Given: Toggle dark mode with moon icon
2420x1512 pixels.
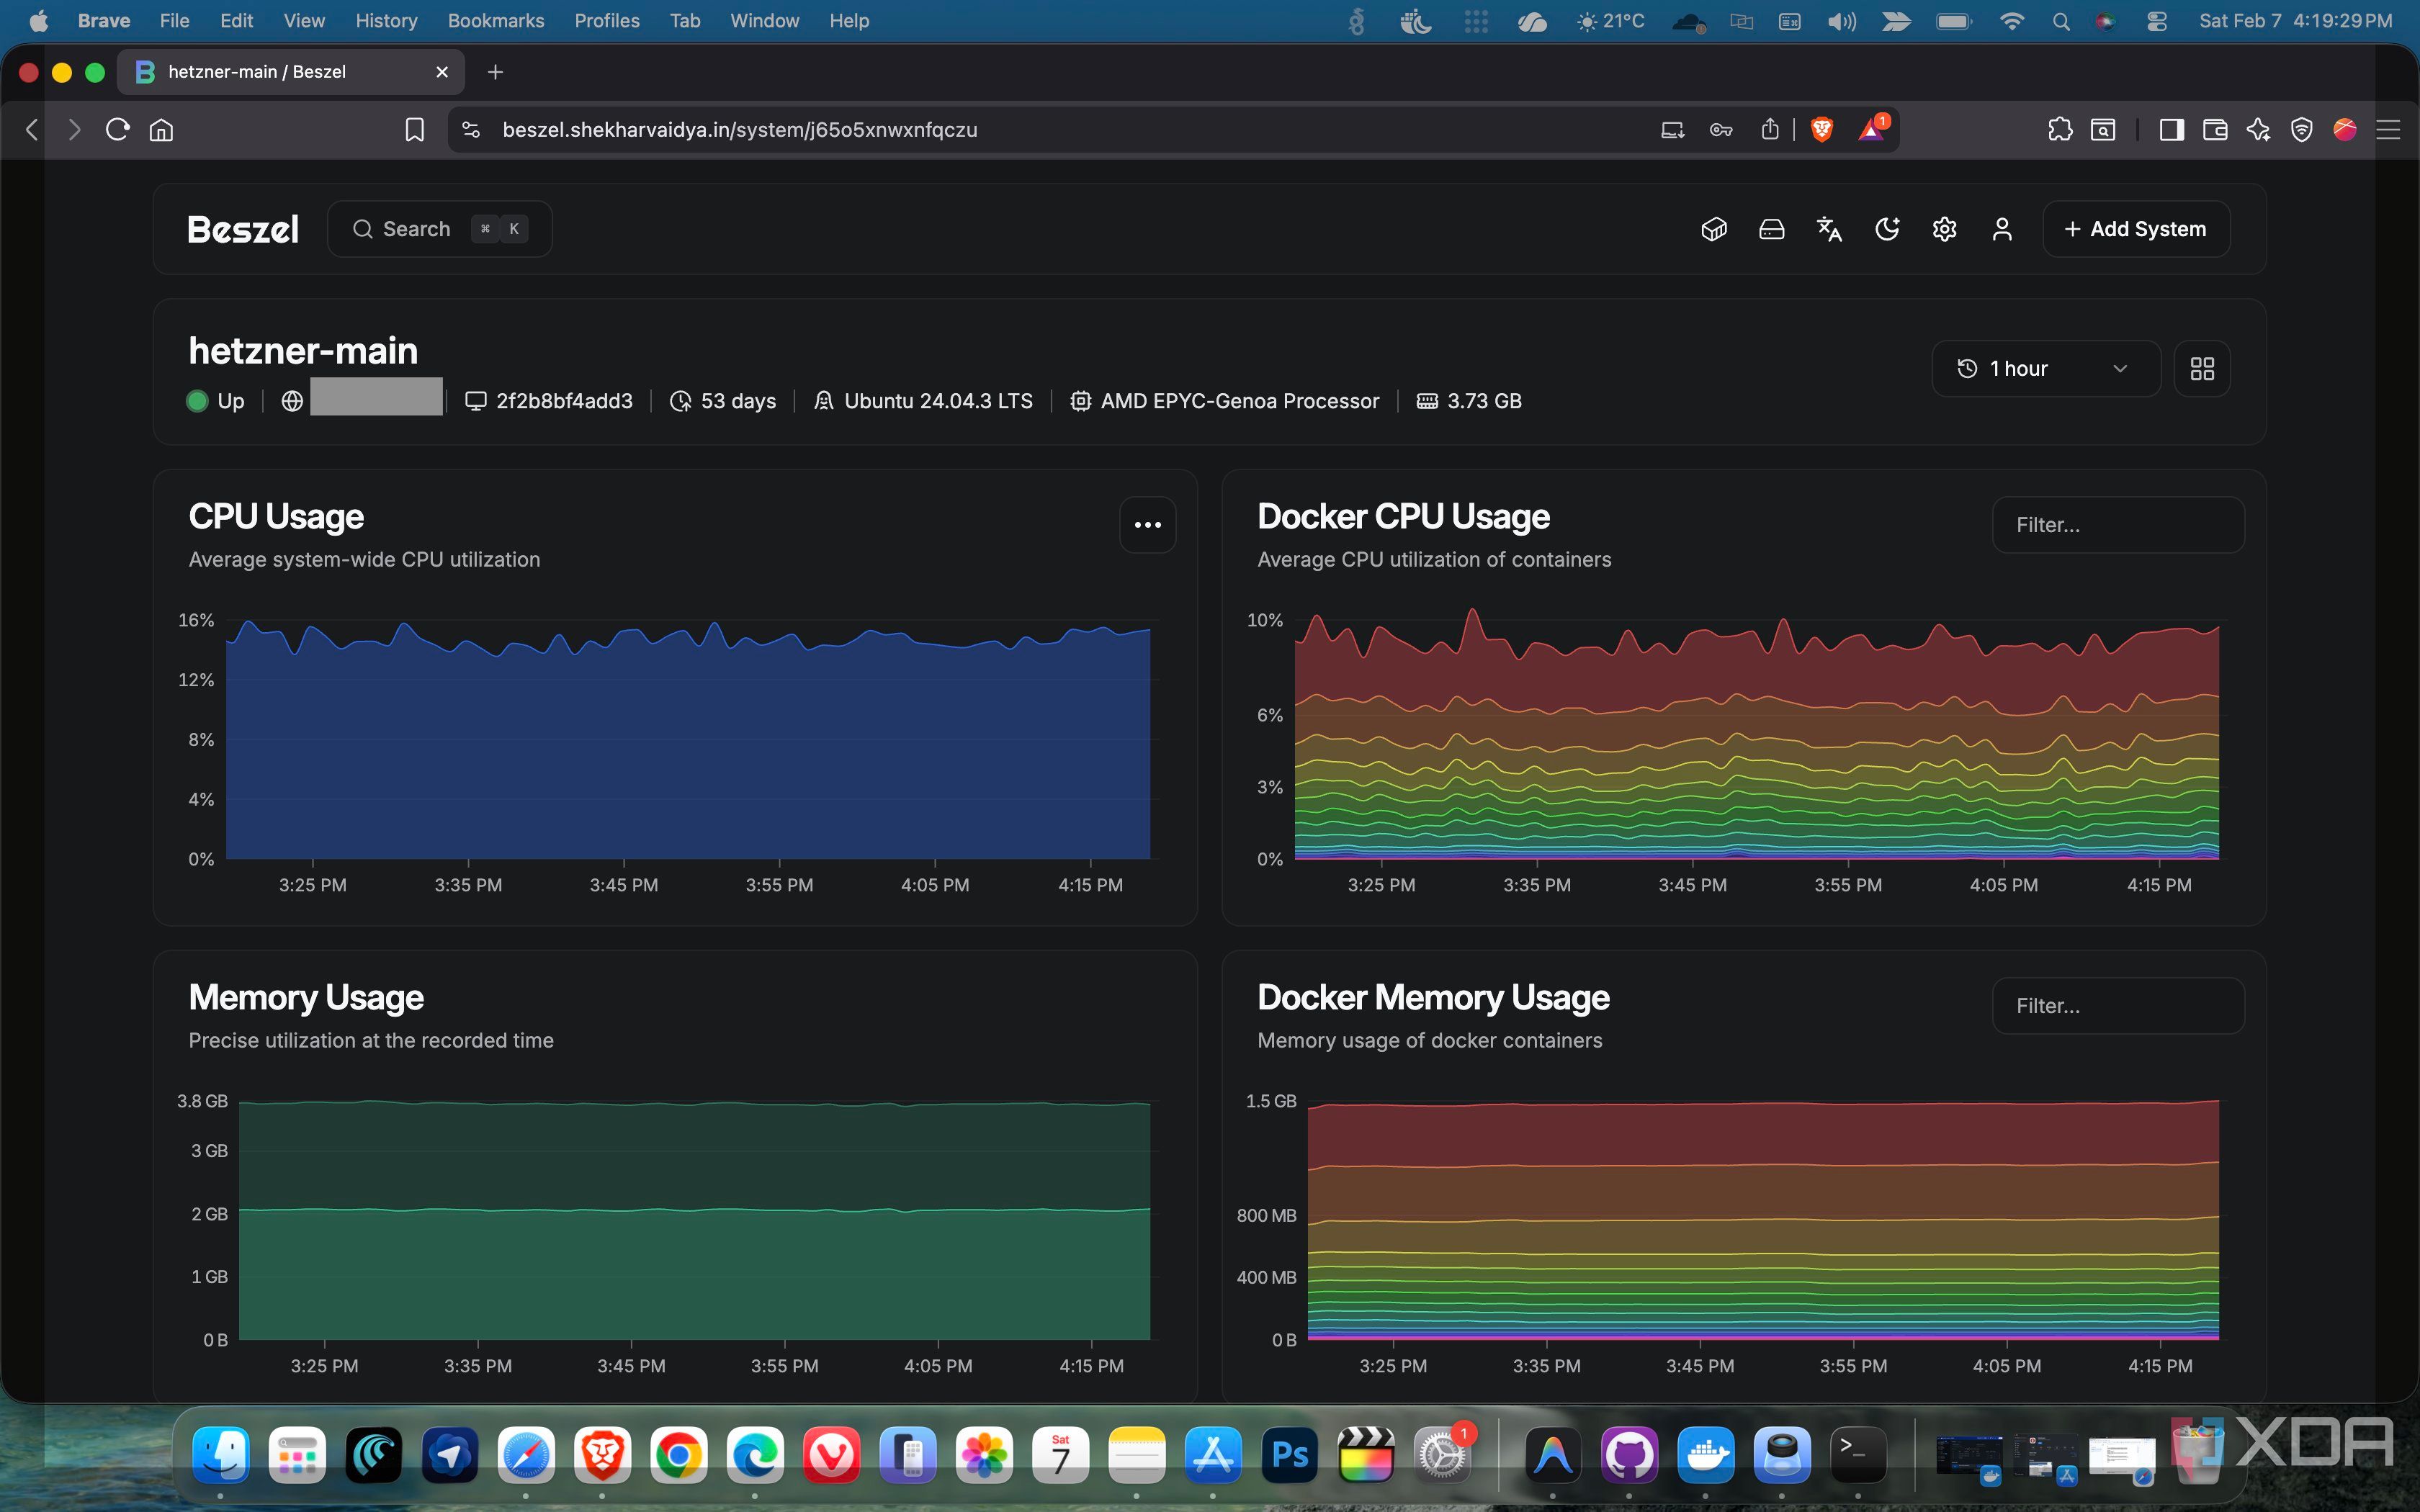Looking at the screenshot, I should coord(1886,229).
